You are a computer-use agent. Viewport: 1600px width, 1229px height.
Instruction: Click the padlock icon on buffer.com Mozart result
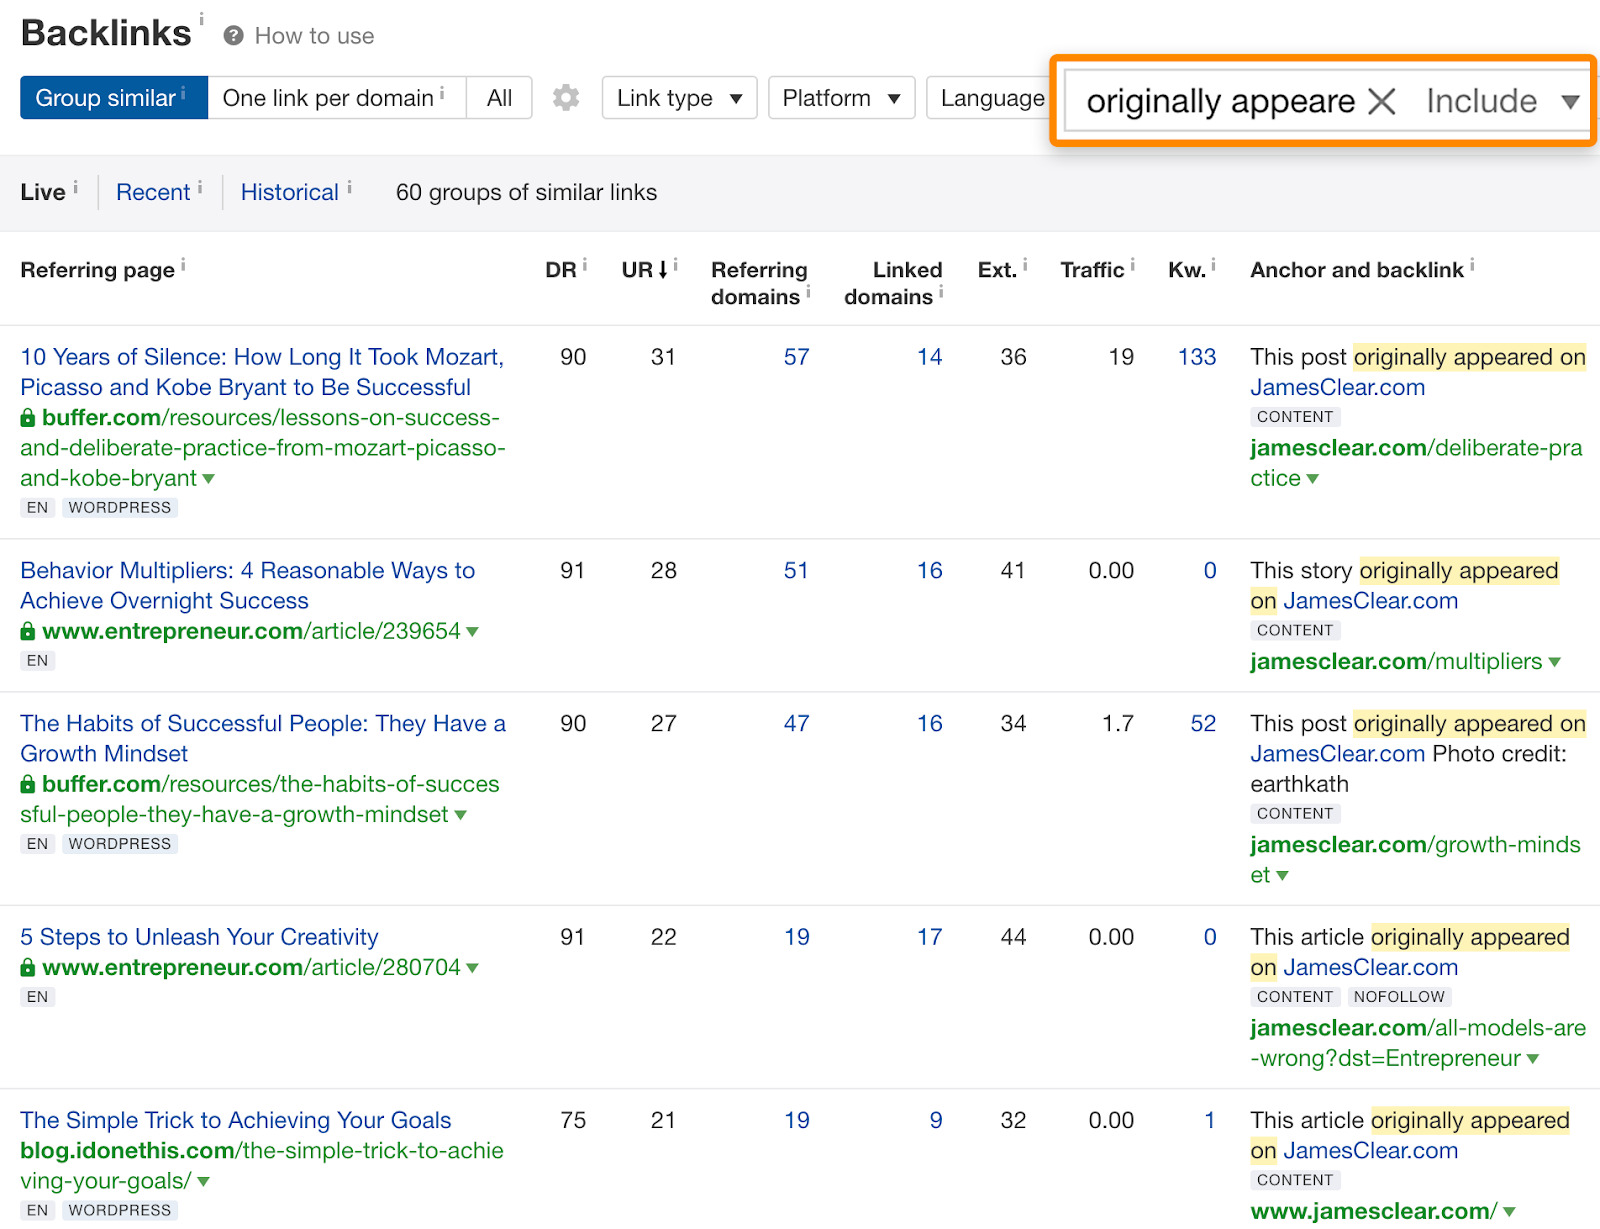point(27,418)
